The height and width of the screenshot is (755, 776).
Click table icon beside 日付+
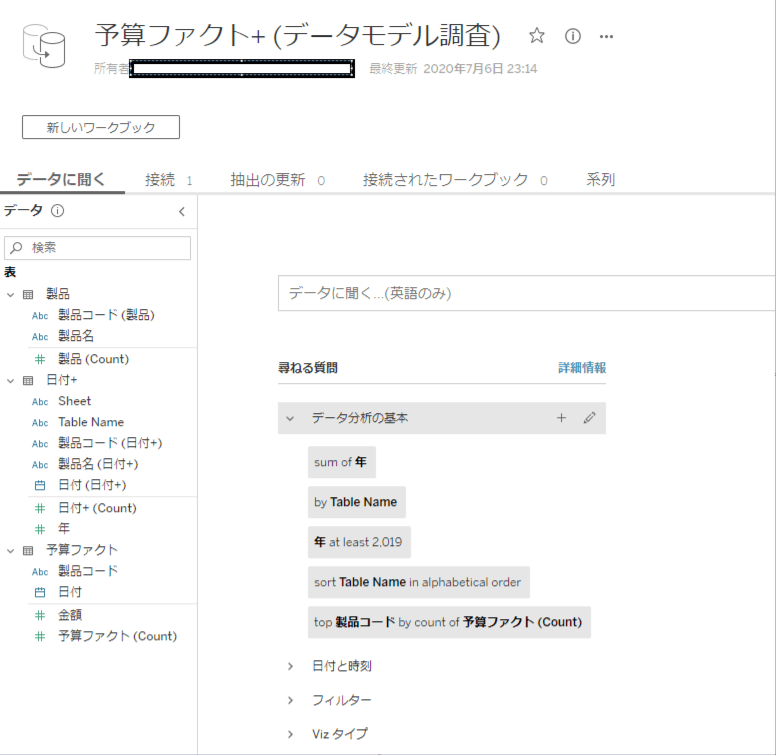28,380
